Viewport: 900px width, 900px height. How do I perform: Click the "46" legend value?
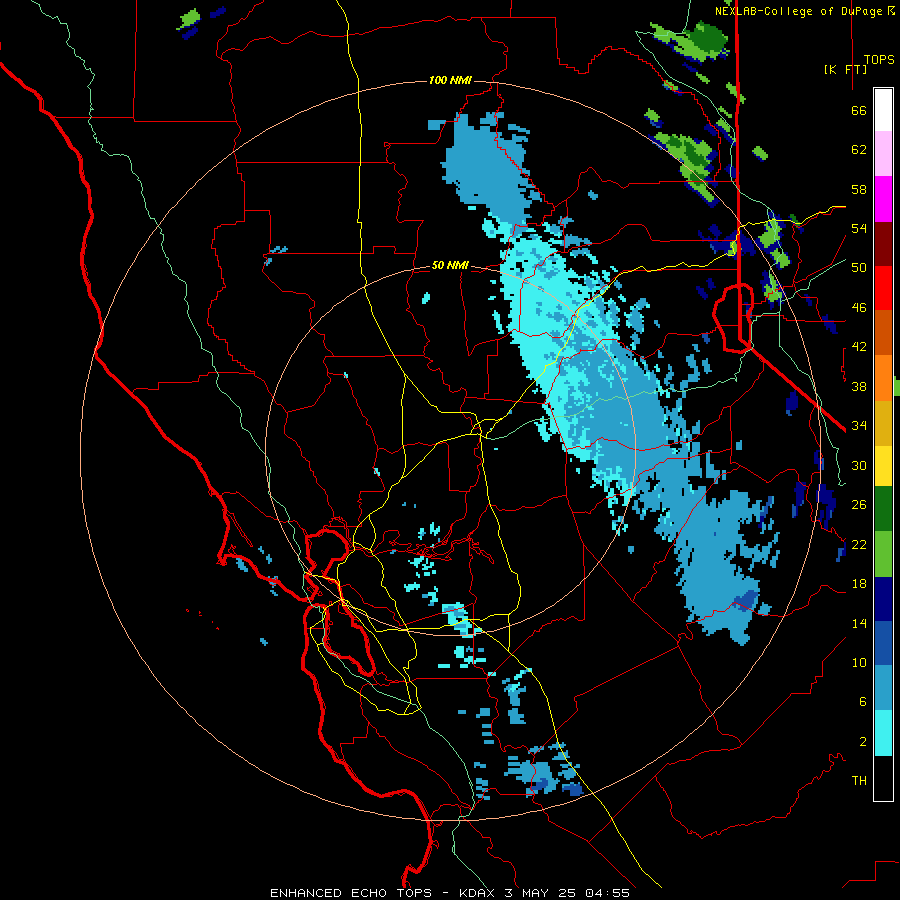pyautogui.click(x=859, y=308)
